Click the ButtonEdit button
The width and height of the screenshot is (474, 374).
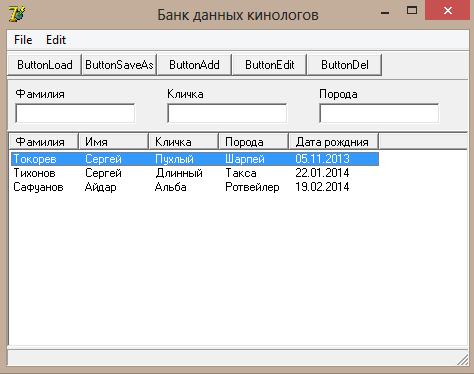point(270,65)
